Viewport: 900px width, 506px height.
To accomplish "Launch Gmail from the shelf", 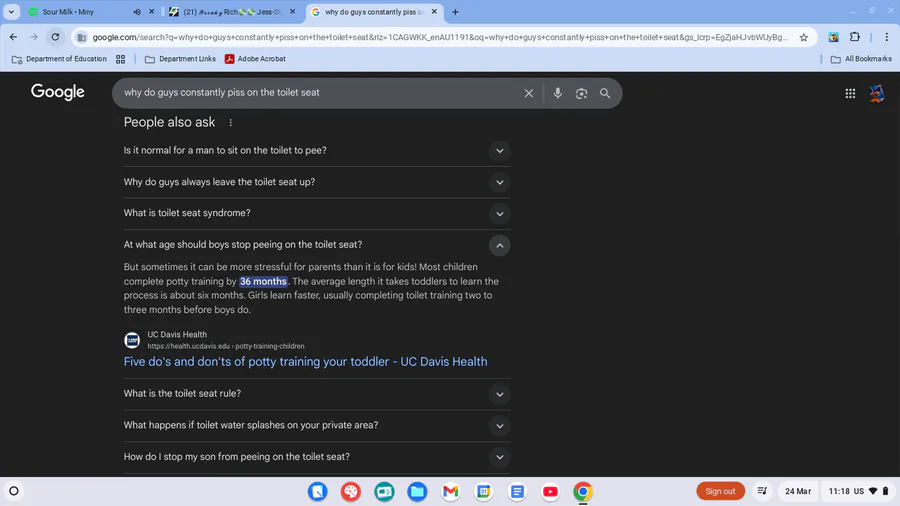I will pyautogui.click(x=451, y=491).
